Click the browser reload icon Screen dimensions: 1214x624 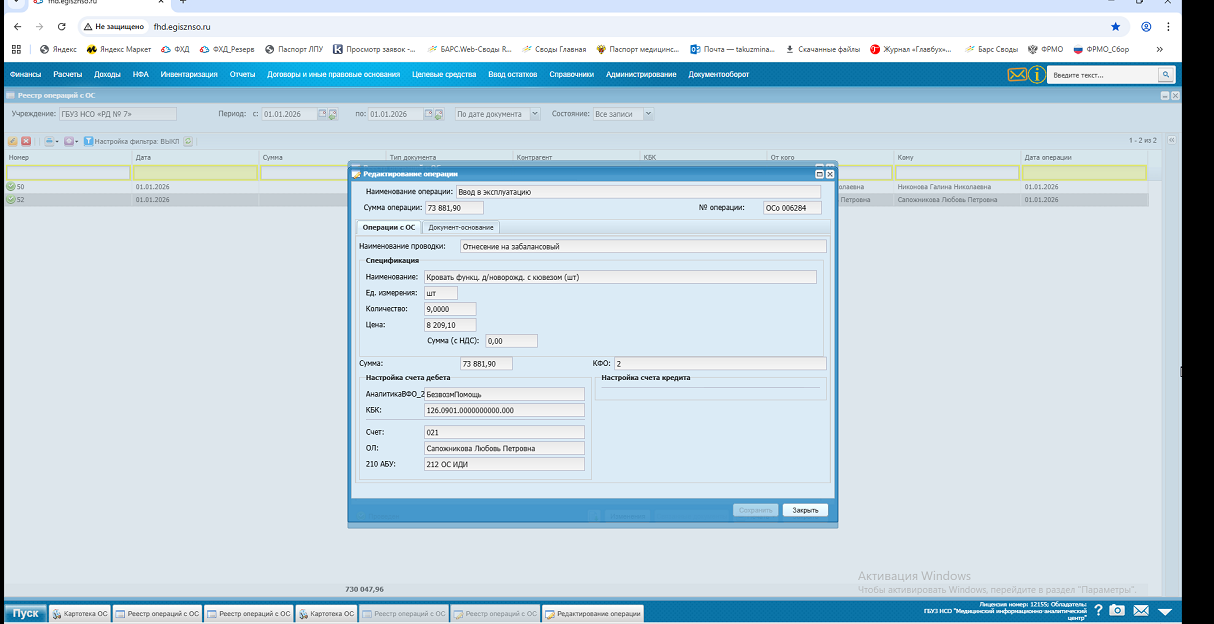tap(62, 26)
